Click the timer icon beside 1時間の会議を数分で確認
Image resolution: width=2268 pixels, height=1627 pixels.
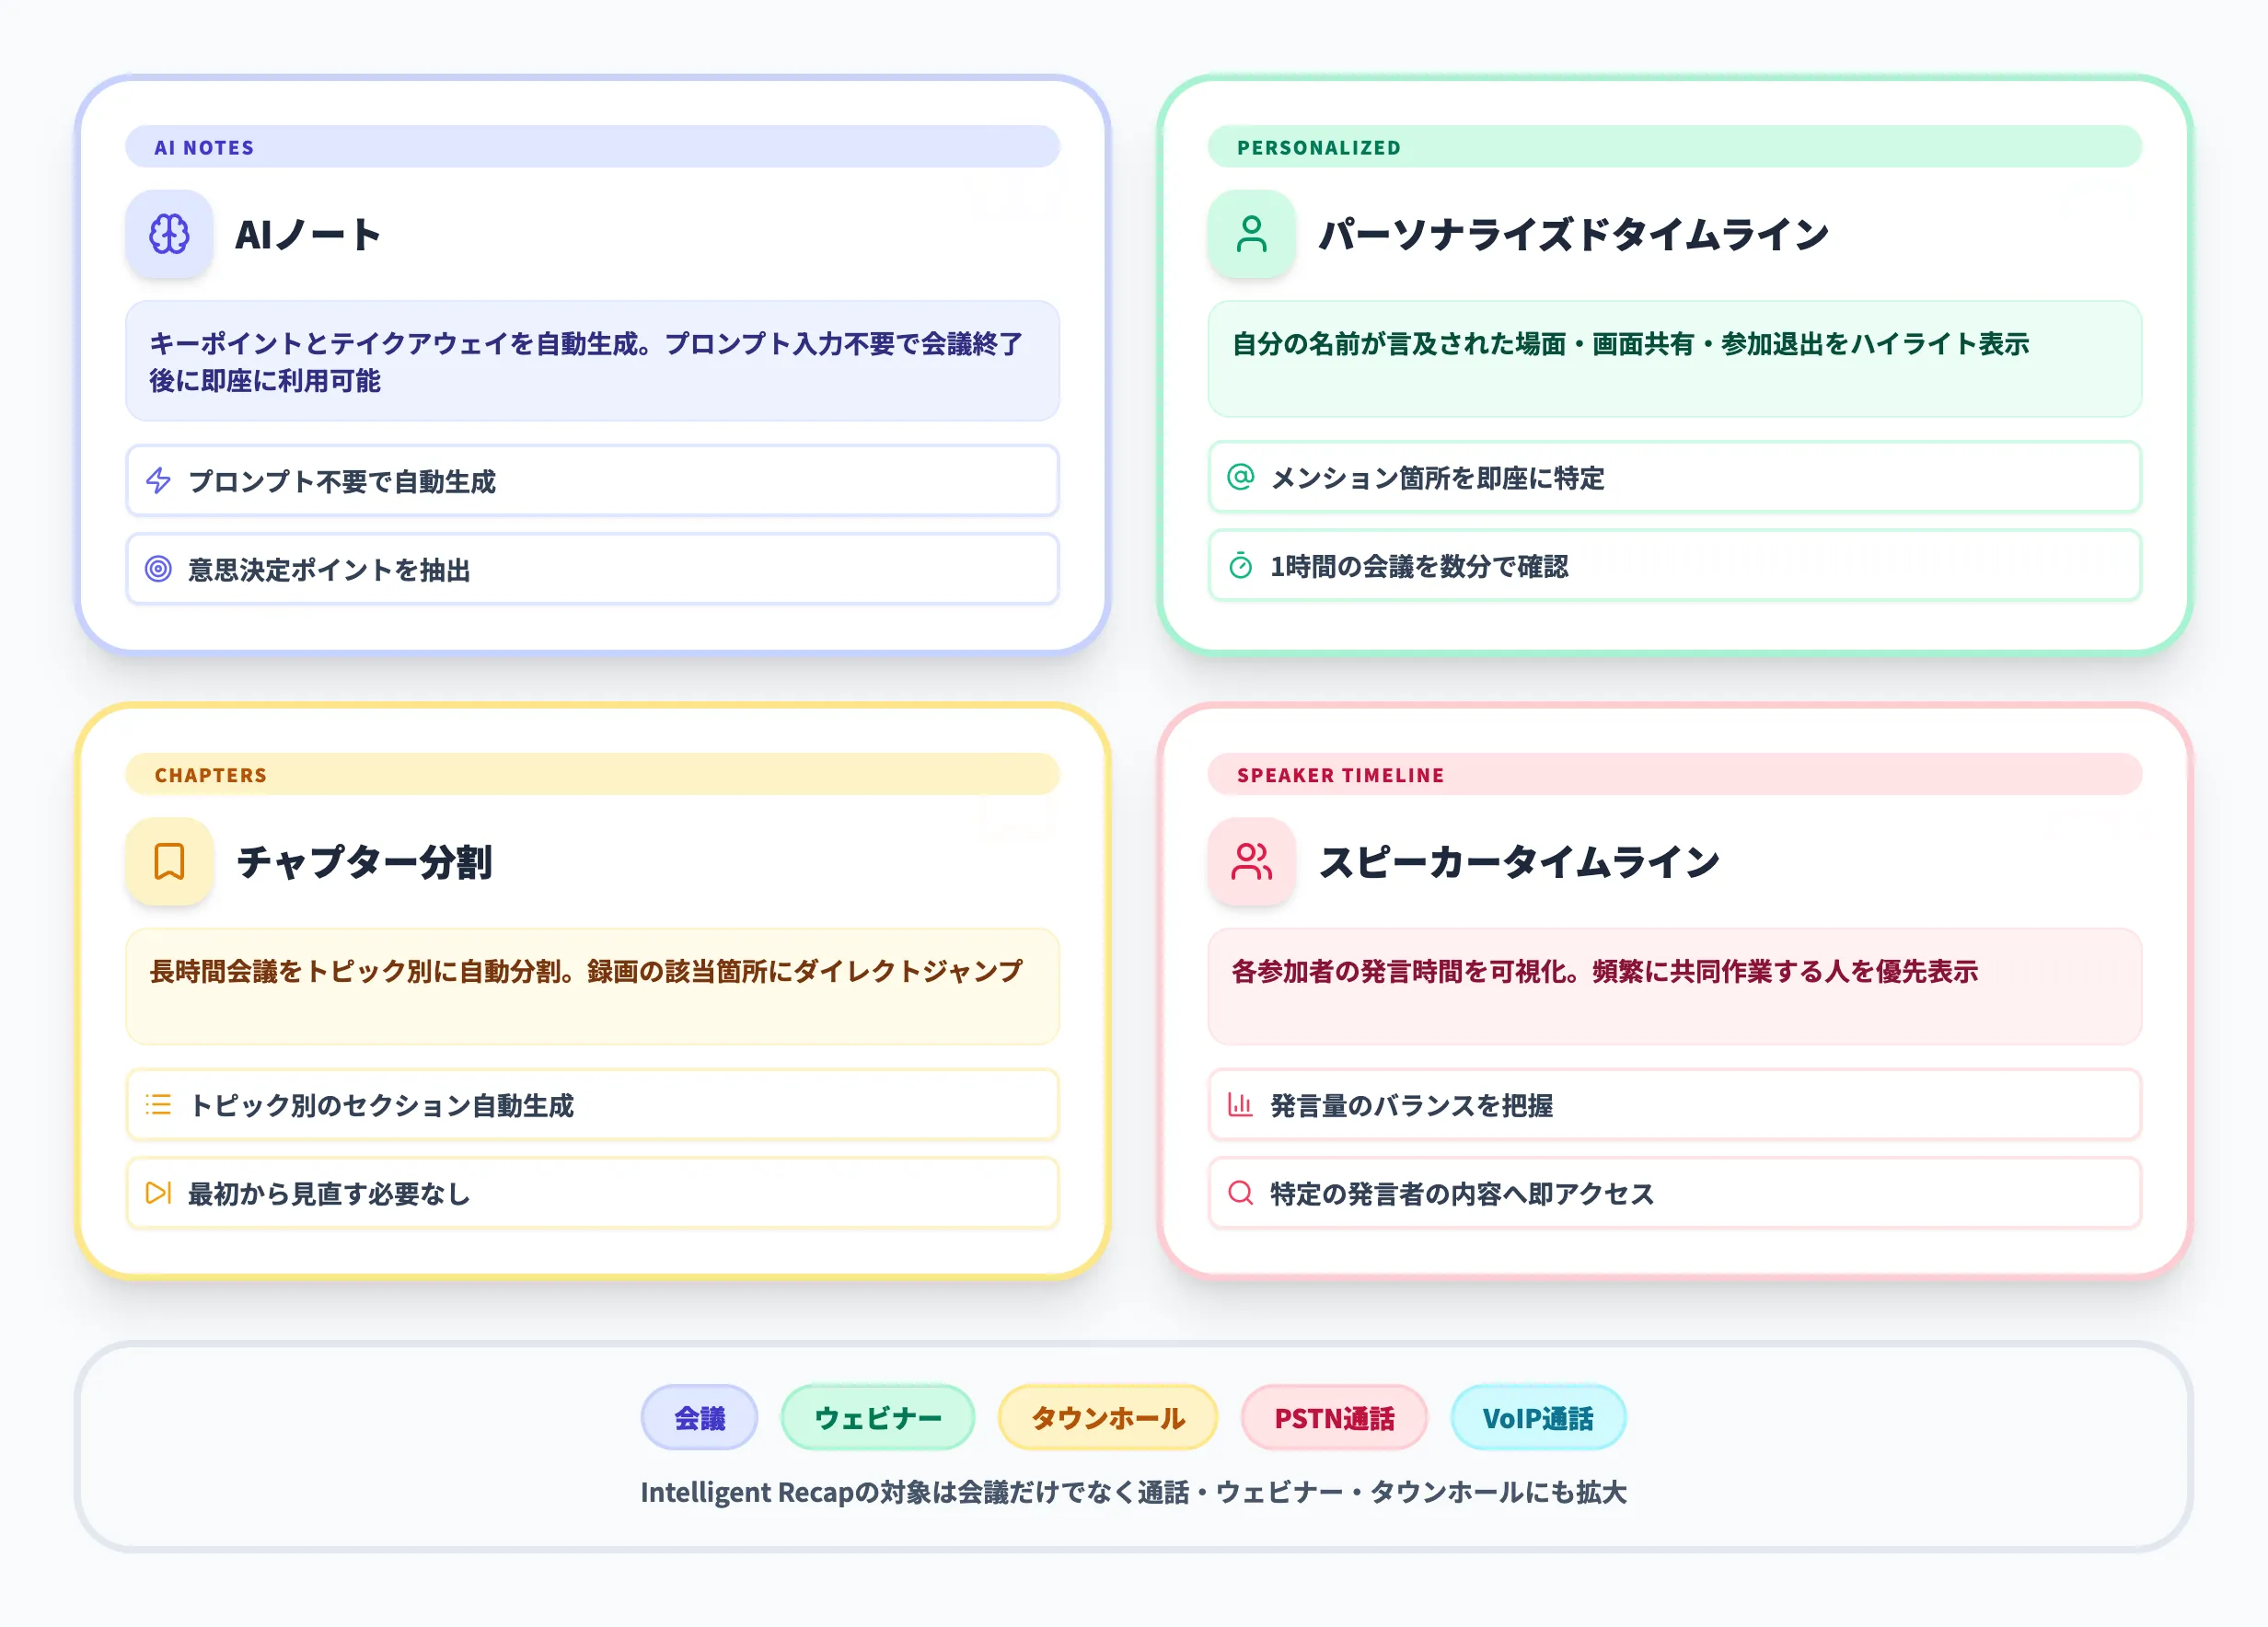(1240, 567)
